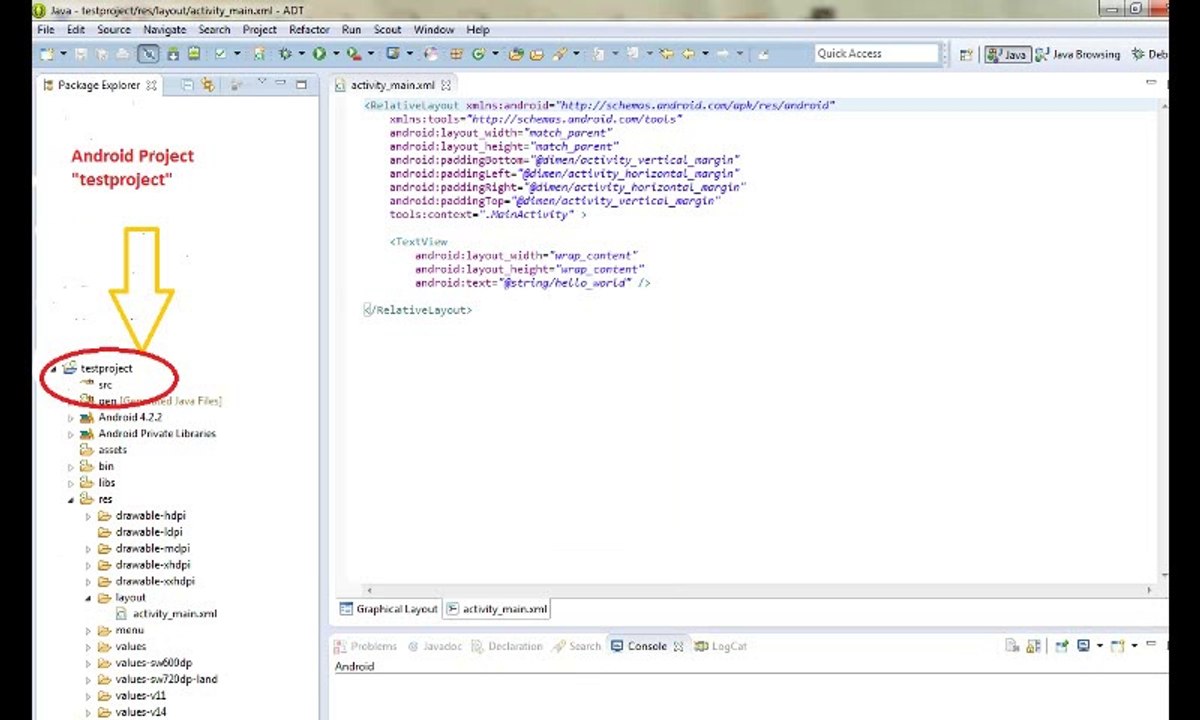Image resolution: width=1200 pixels, height=720 pixels.
Task: Switch to the Java Browsing perspective
Action: tap(1078, 55)
